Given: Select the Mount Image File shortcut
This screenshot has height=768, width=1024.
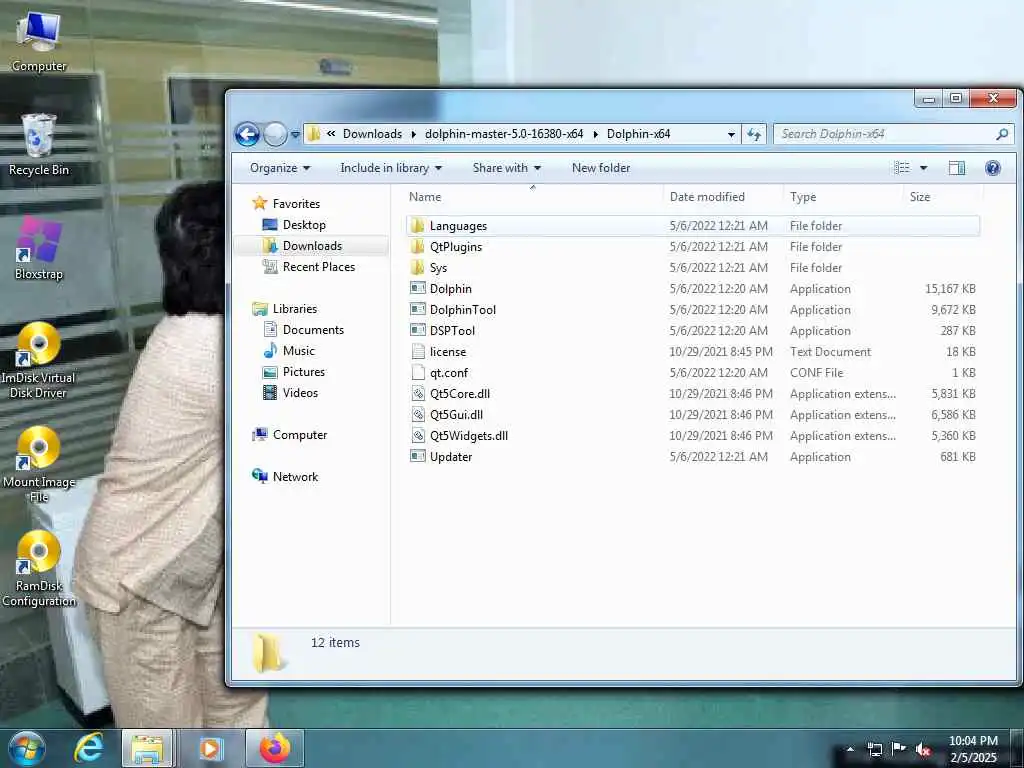Looking at the screenshot, I should click(39, 464).
